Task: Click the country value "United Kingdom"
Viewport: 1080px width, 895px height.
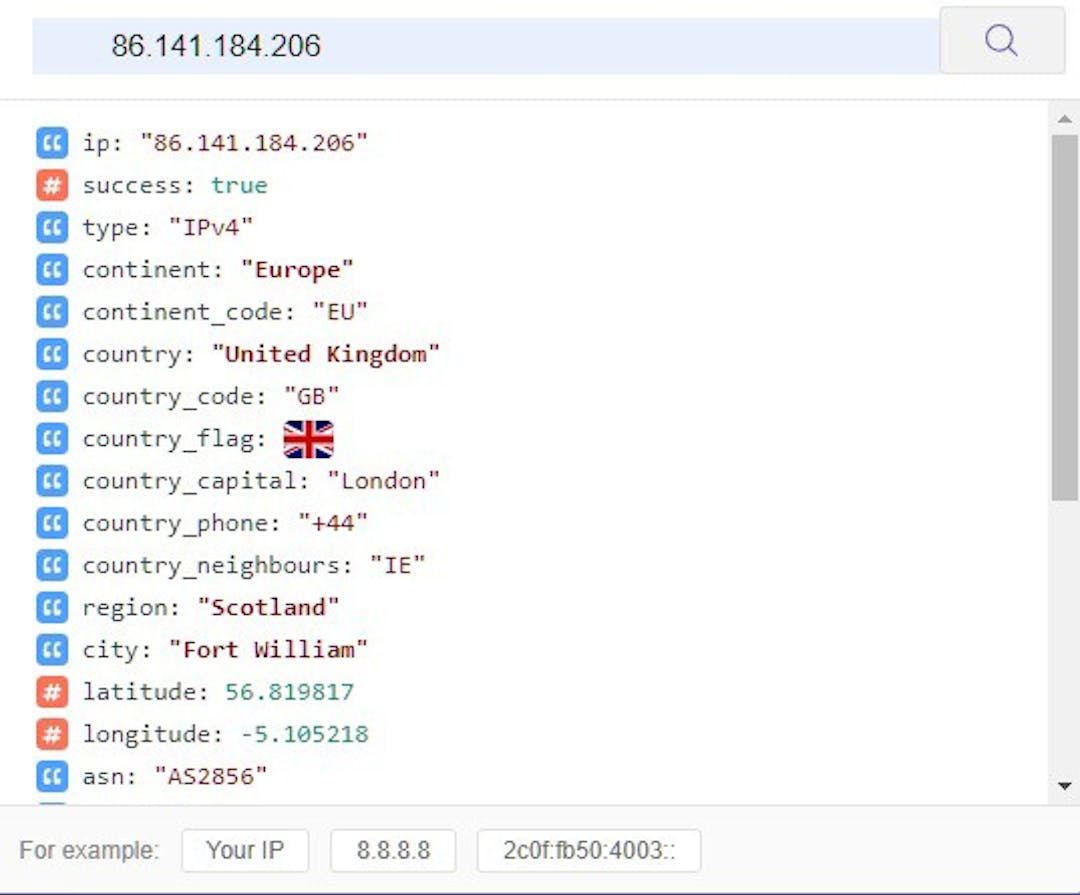Action: [325, 354]
